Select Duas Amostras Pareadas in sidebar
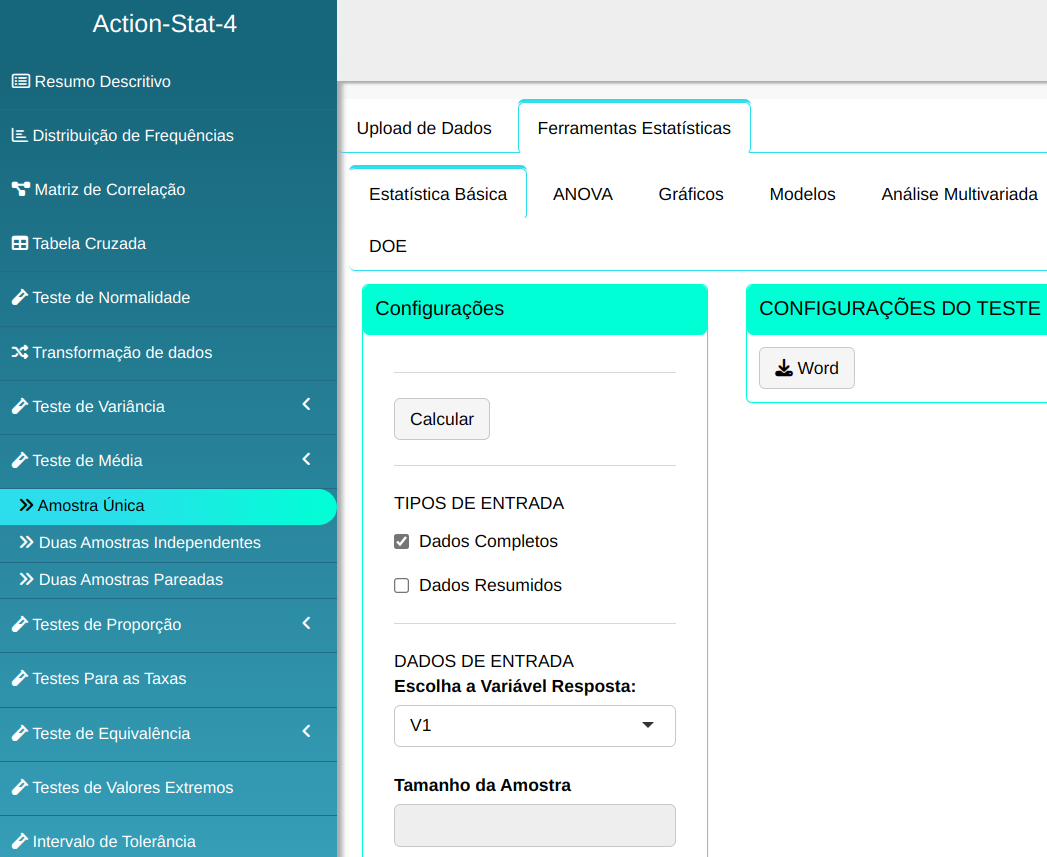 [130, 580]
